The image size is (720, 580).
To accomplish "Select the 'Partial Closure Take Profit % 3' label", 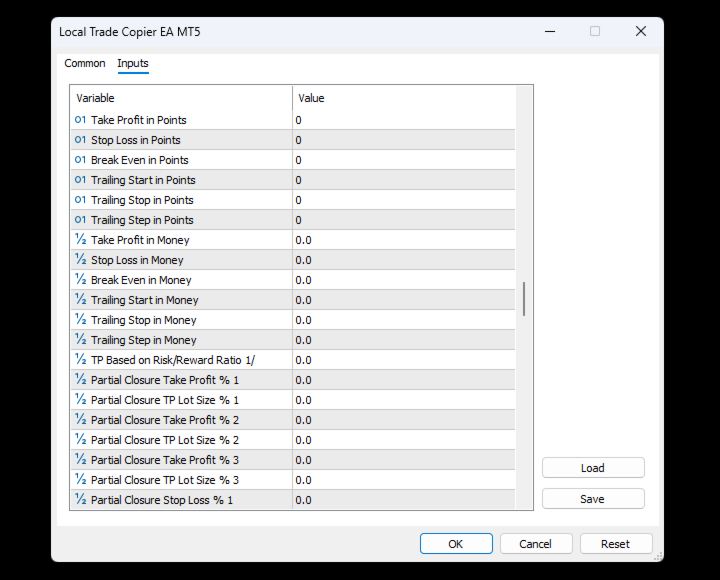I will point(165,460).
